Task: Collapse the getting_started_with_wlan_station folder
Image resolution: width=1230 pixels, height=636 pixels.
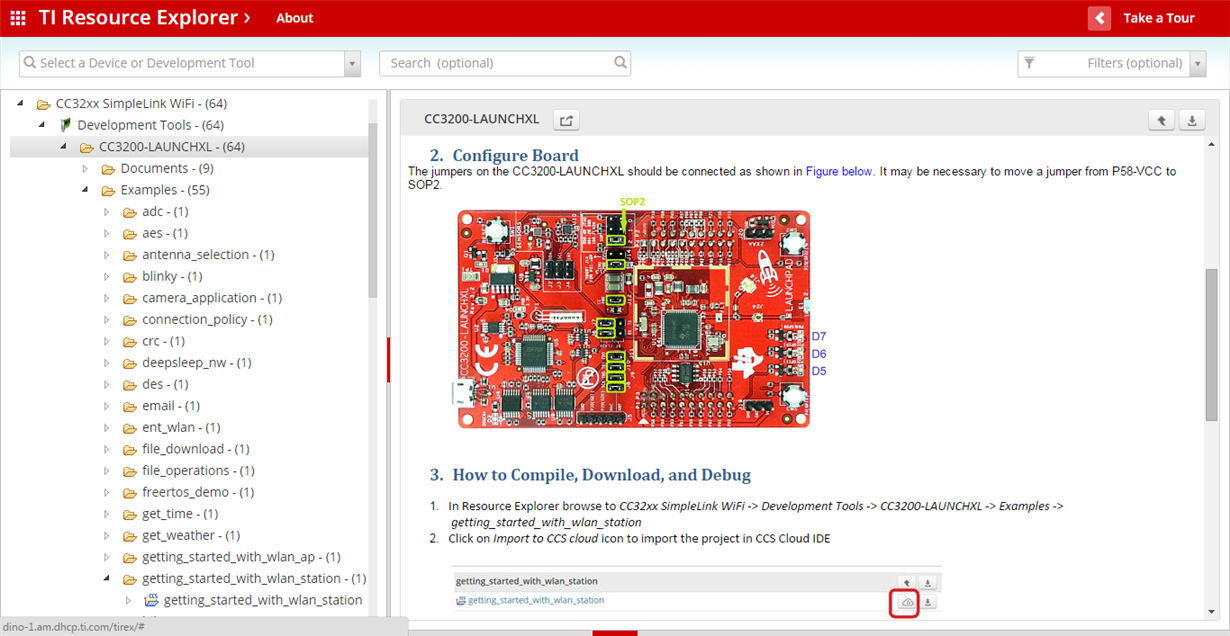Action: (x=107, y=579)
